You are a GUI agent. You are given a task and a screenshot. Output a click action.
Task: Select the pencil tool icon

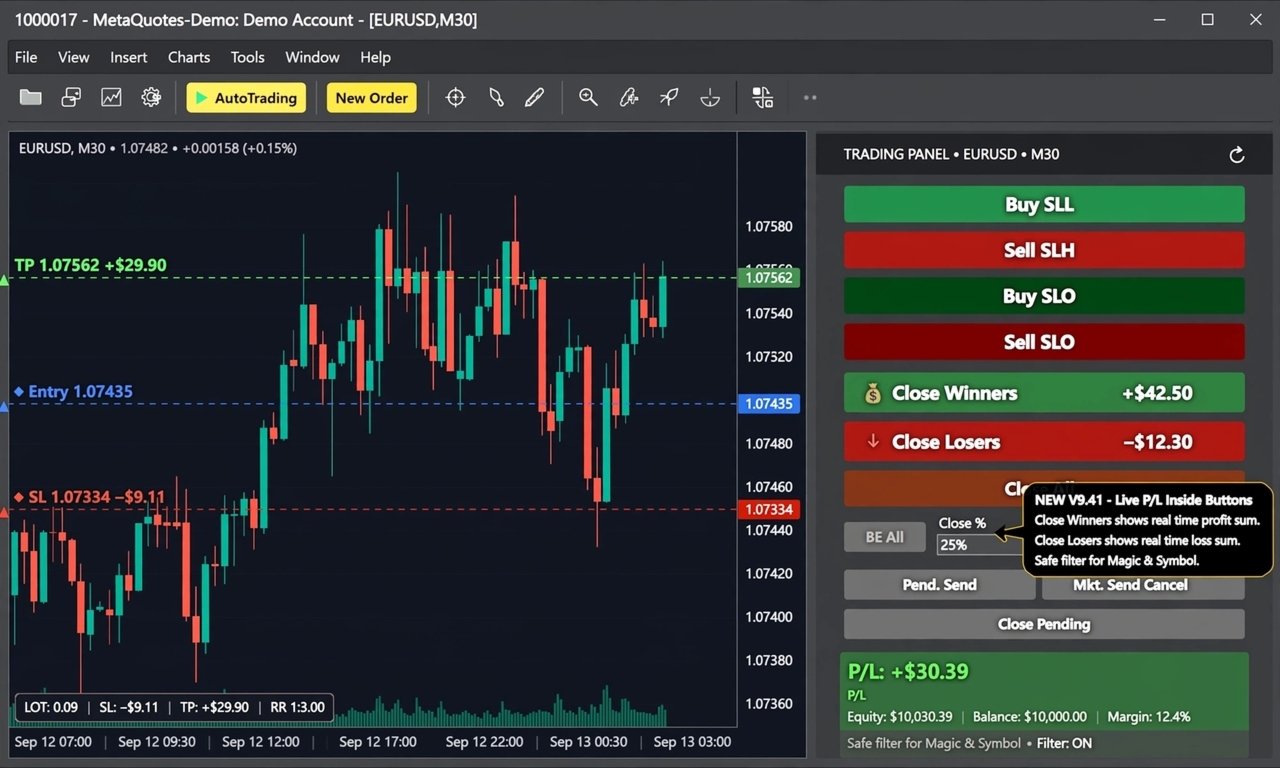(534, 97)
